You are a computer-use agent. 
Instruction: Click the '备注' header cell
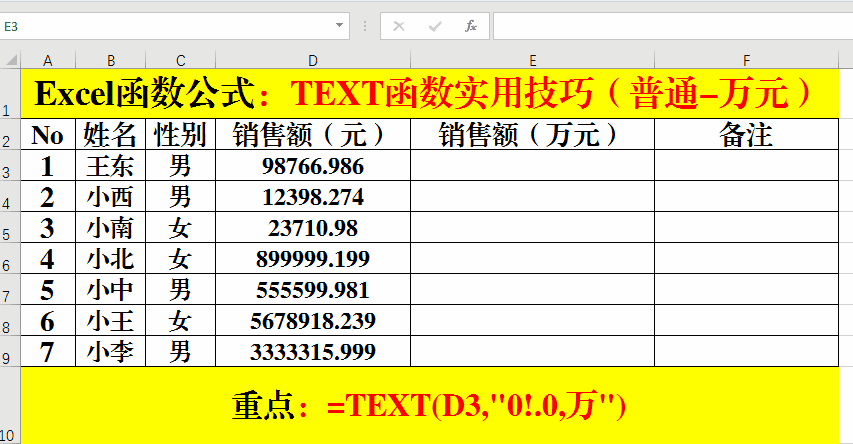(746, 134)
